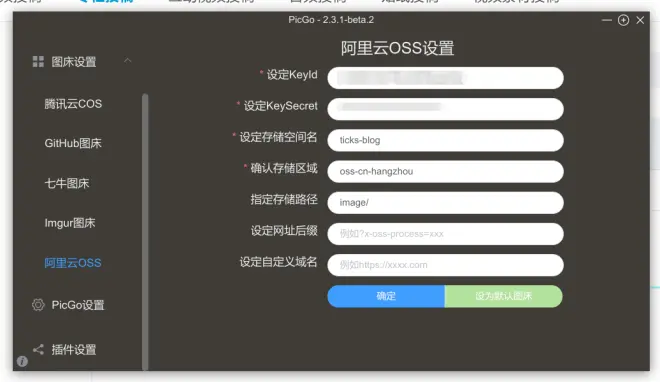
Task: Open 七牛图床 settings
Action: (x=67, y=183)
